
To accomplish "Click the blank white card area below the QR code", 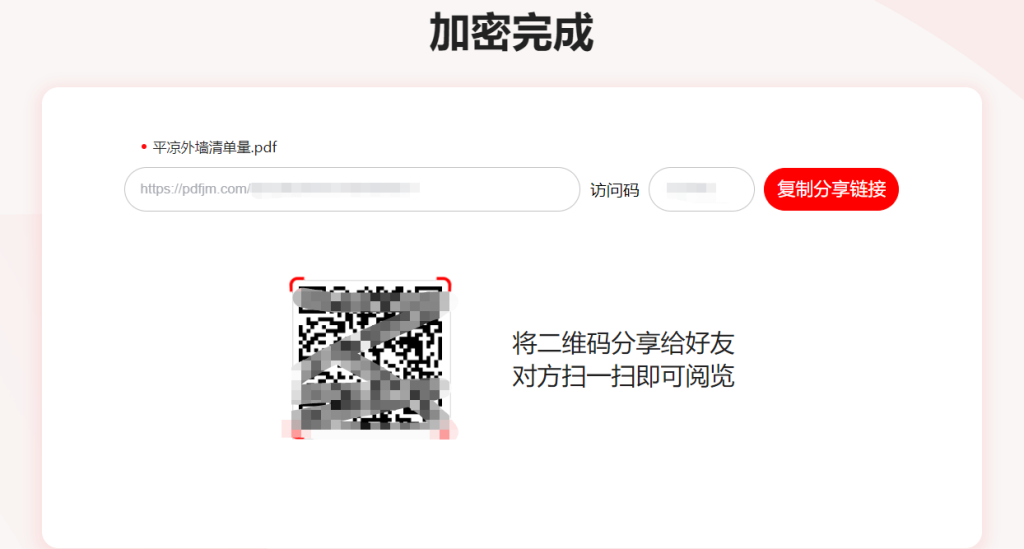I will (511, 493).
